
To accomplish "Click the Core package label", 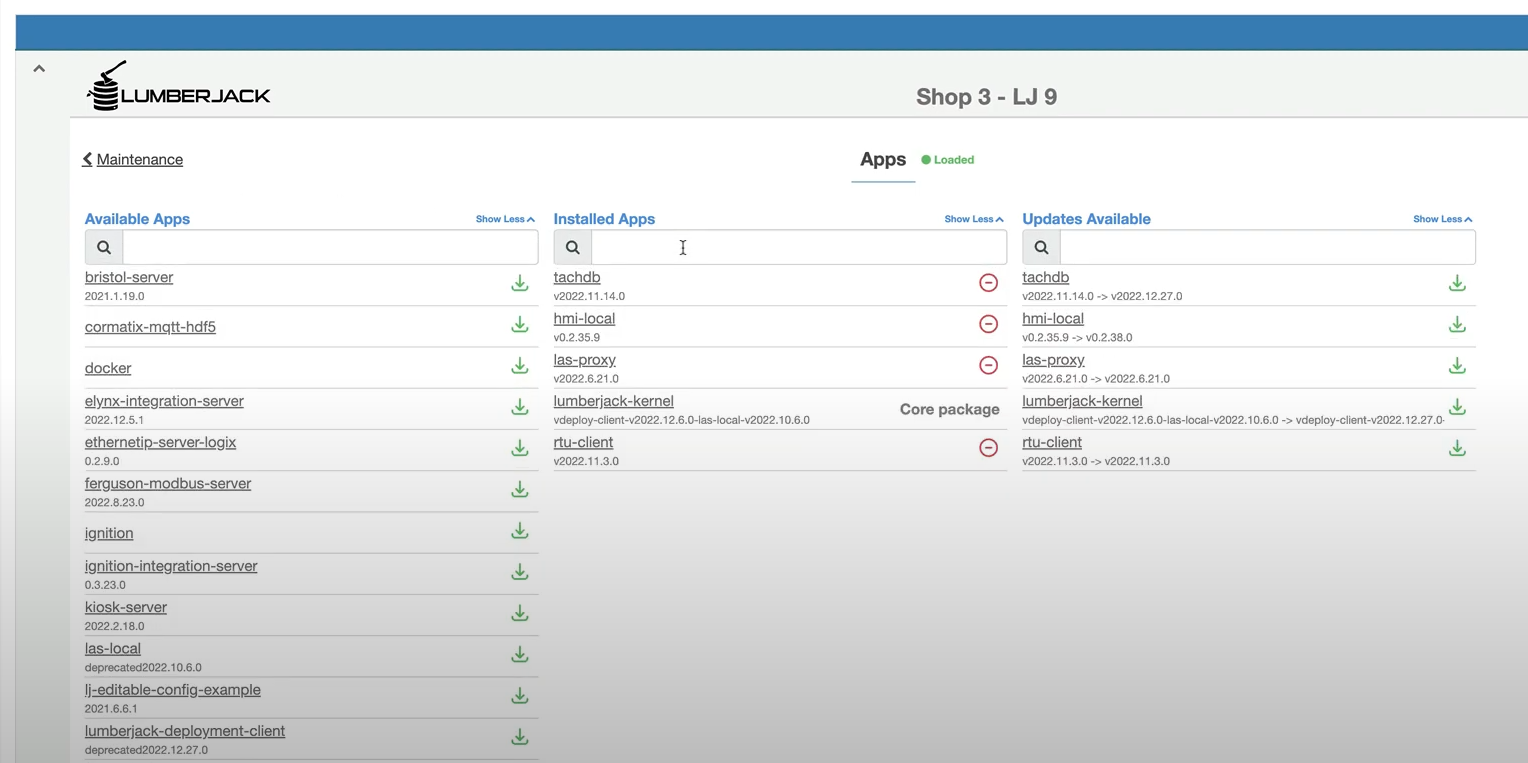I will [950, 409].
